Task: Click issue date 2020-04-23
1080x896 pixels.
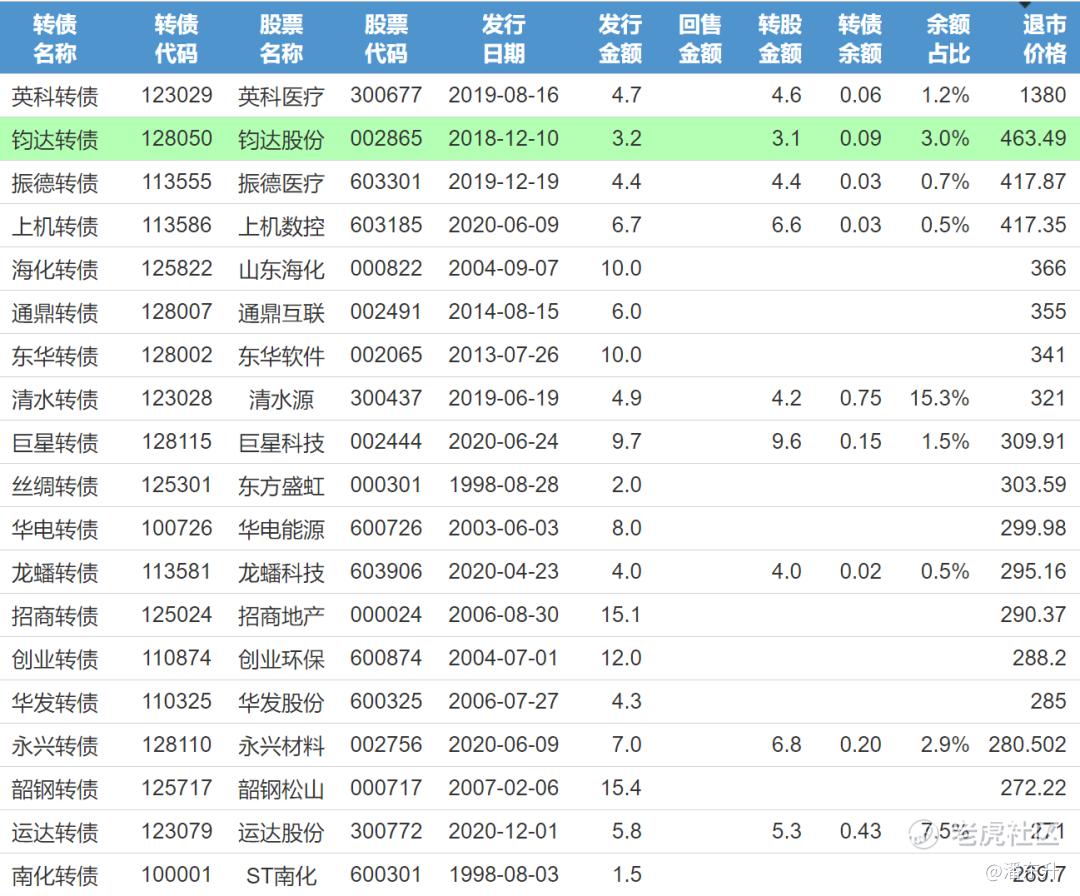Action: [x=503, y=572]
